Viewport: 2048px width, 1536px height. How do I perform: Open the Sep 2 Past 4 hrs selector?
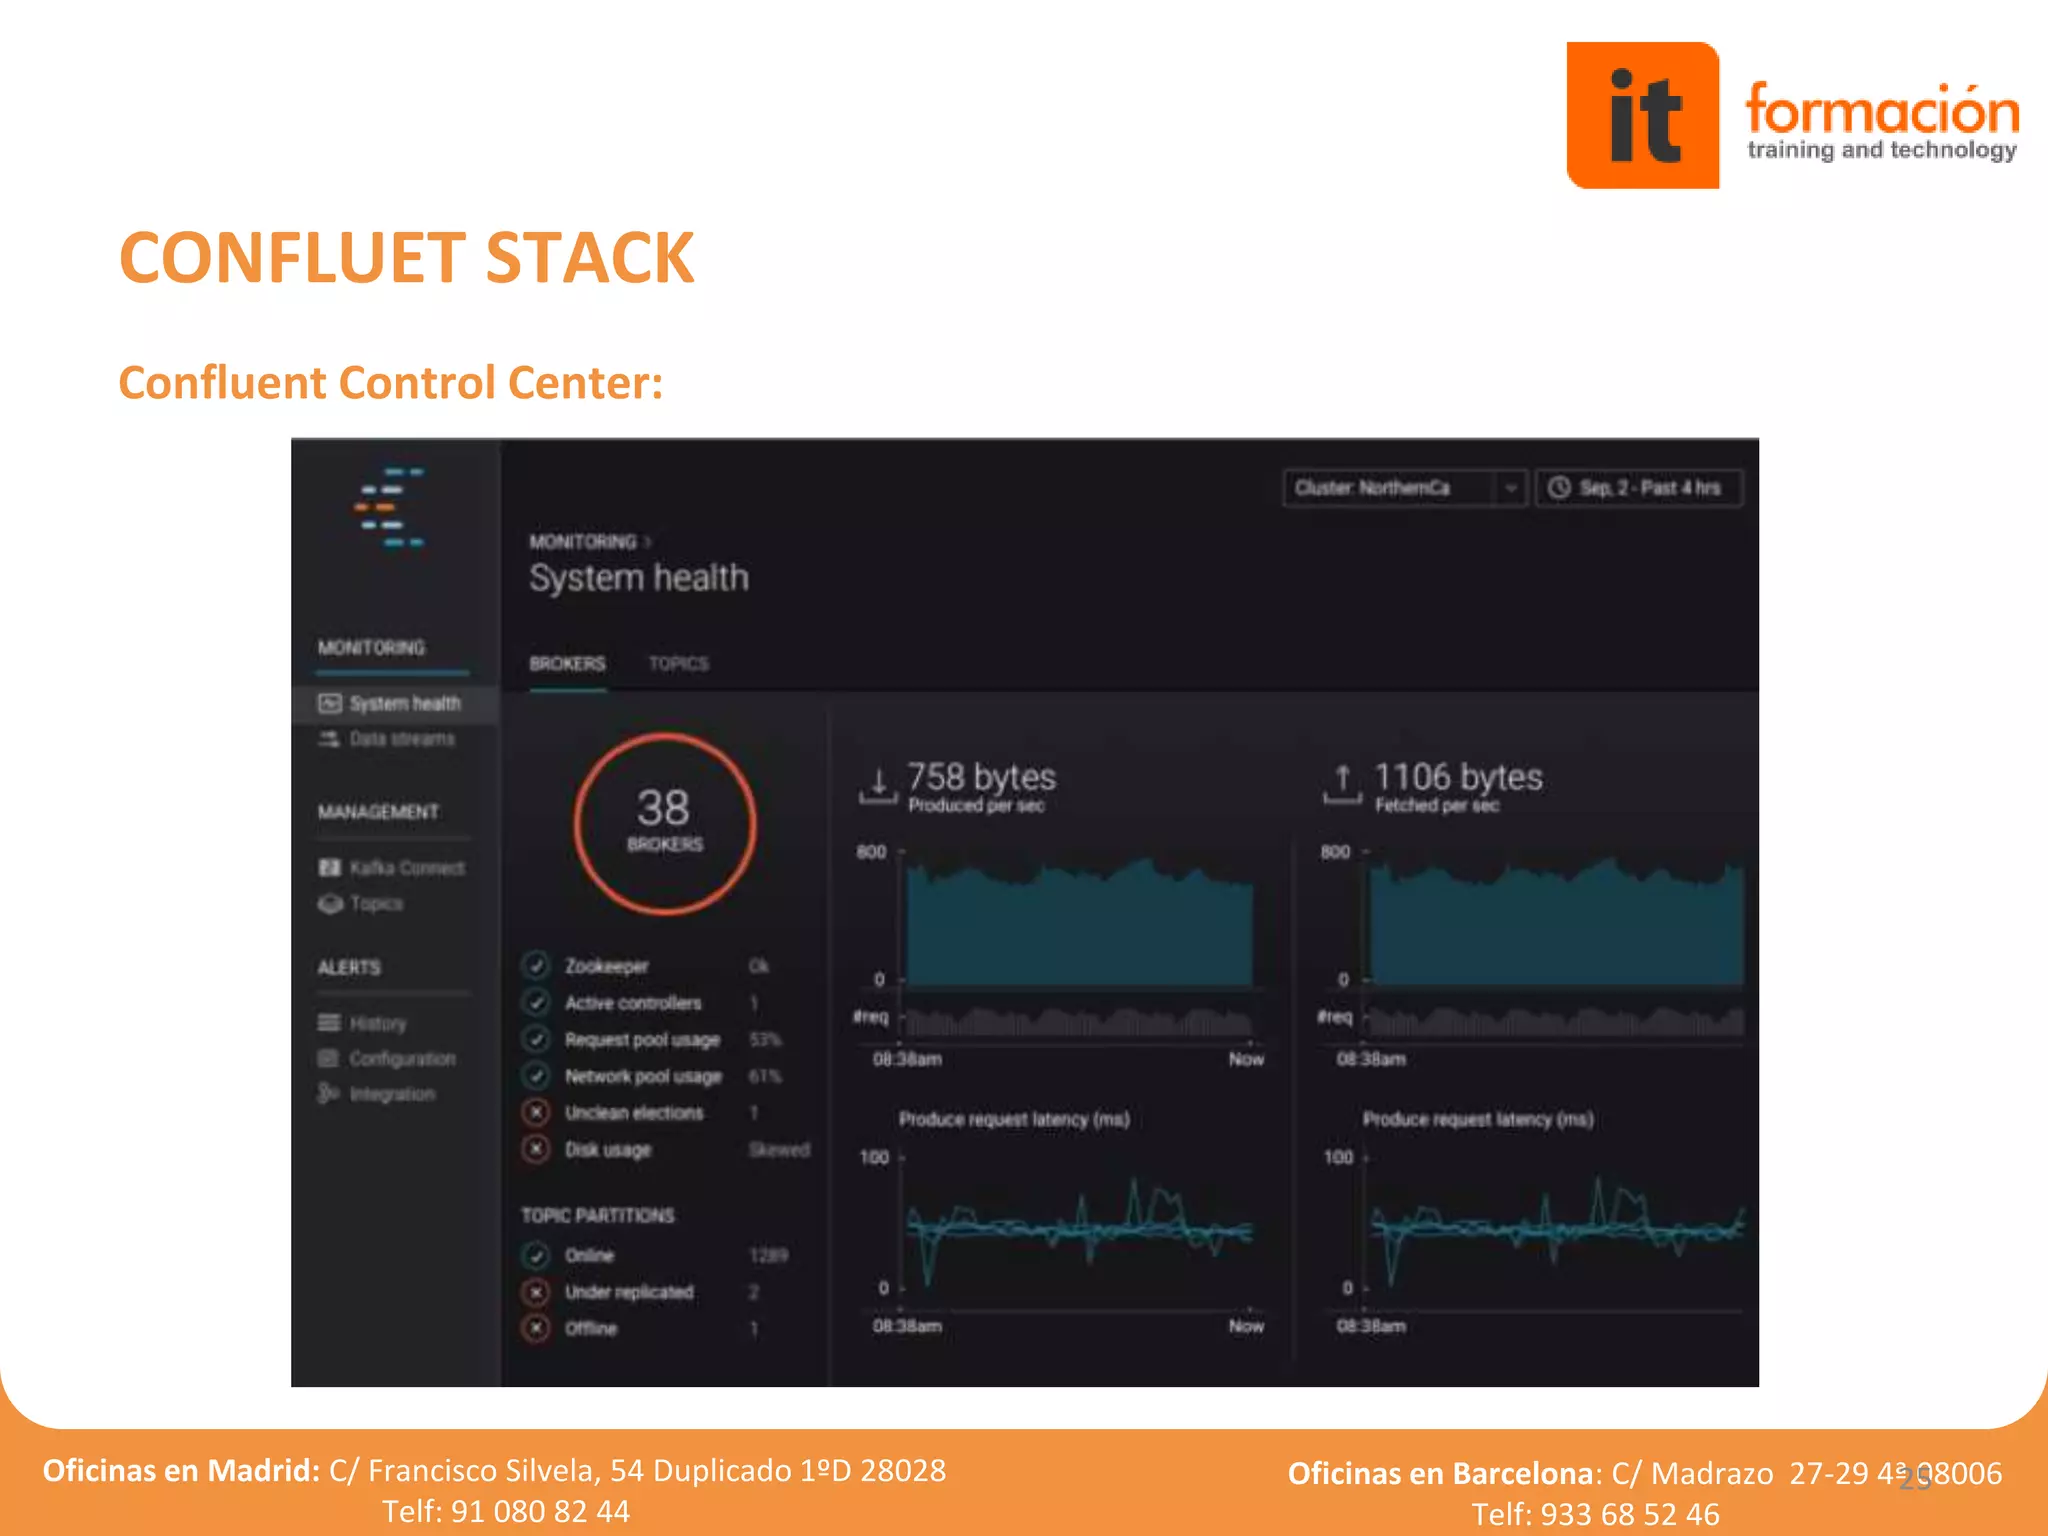[x=1638, y=488]
